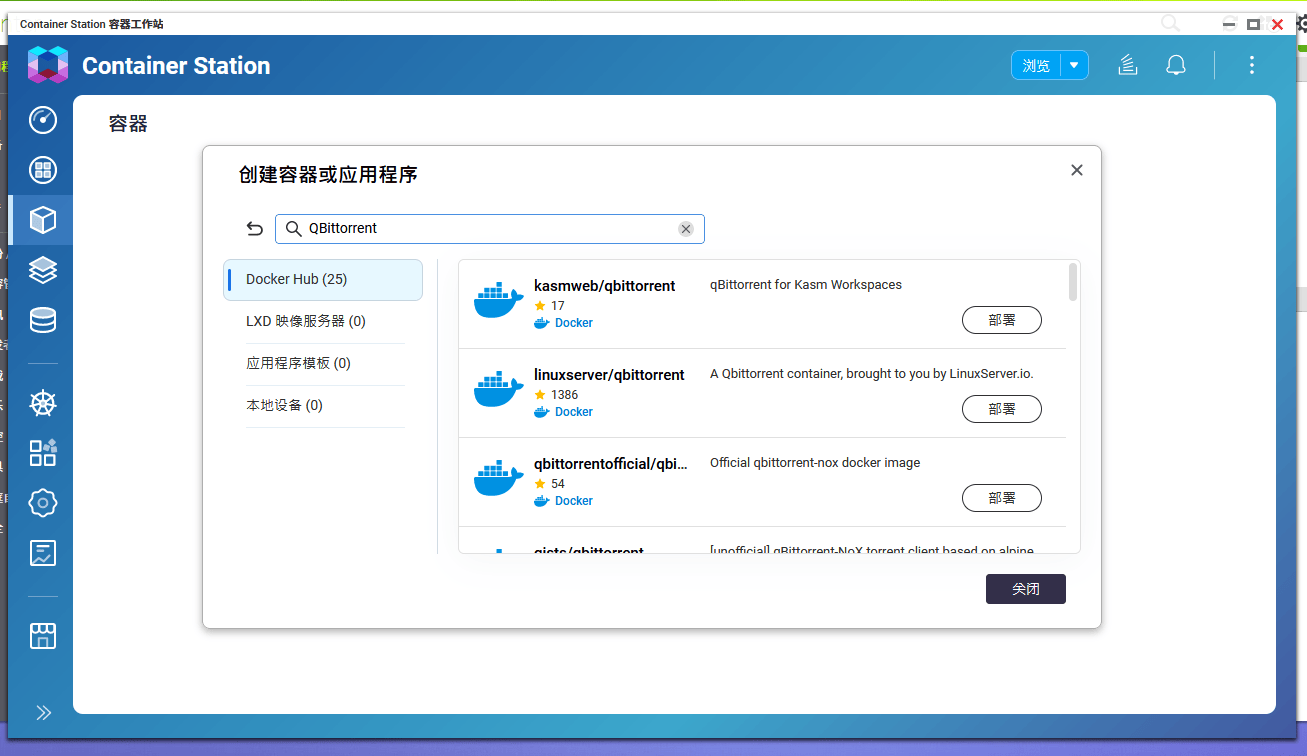Close the create container dialog with X
Image resolution: width=1307 pixels, height=756 pixels.
tap(1077, 170)
